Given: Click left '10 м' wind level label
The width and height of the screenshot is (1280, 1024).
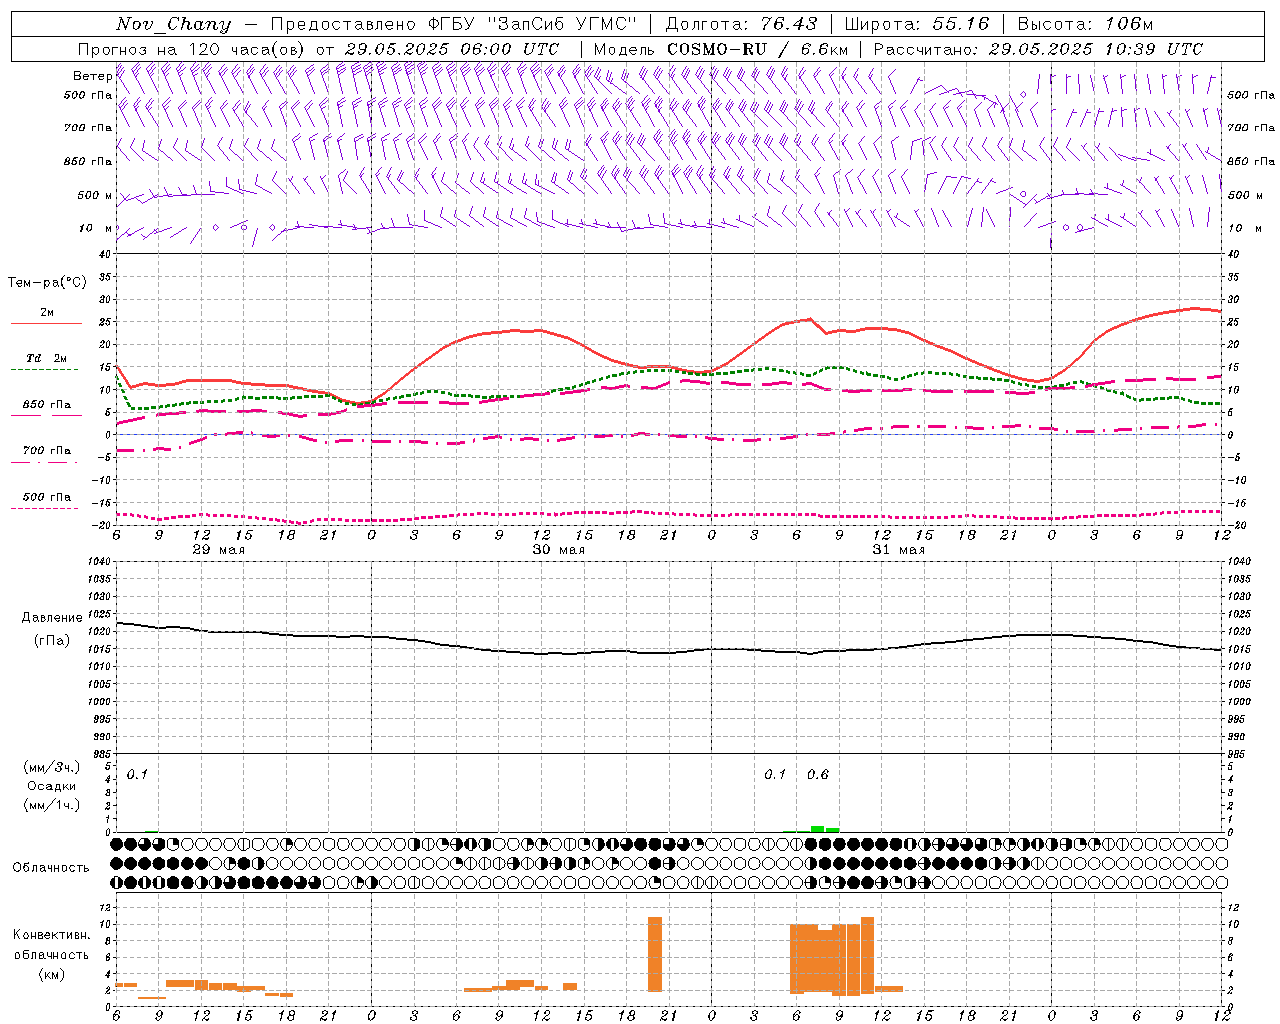Looking at the screenshot, I should coord(96,228).
